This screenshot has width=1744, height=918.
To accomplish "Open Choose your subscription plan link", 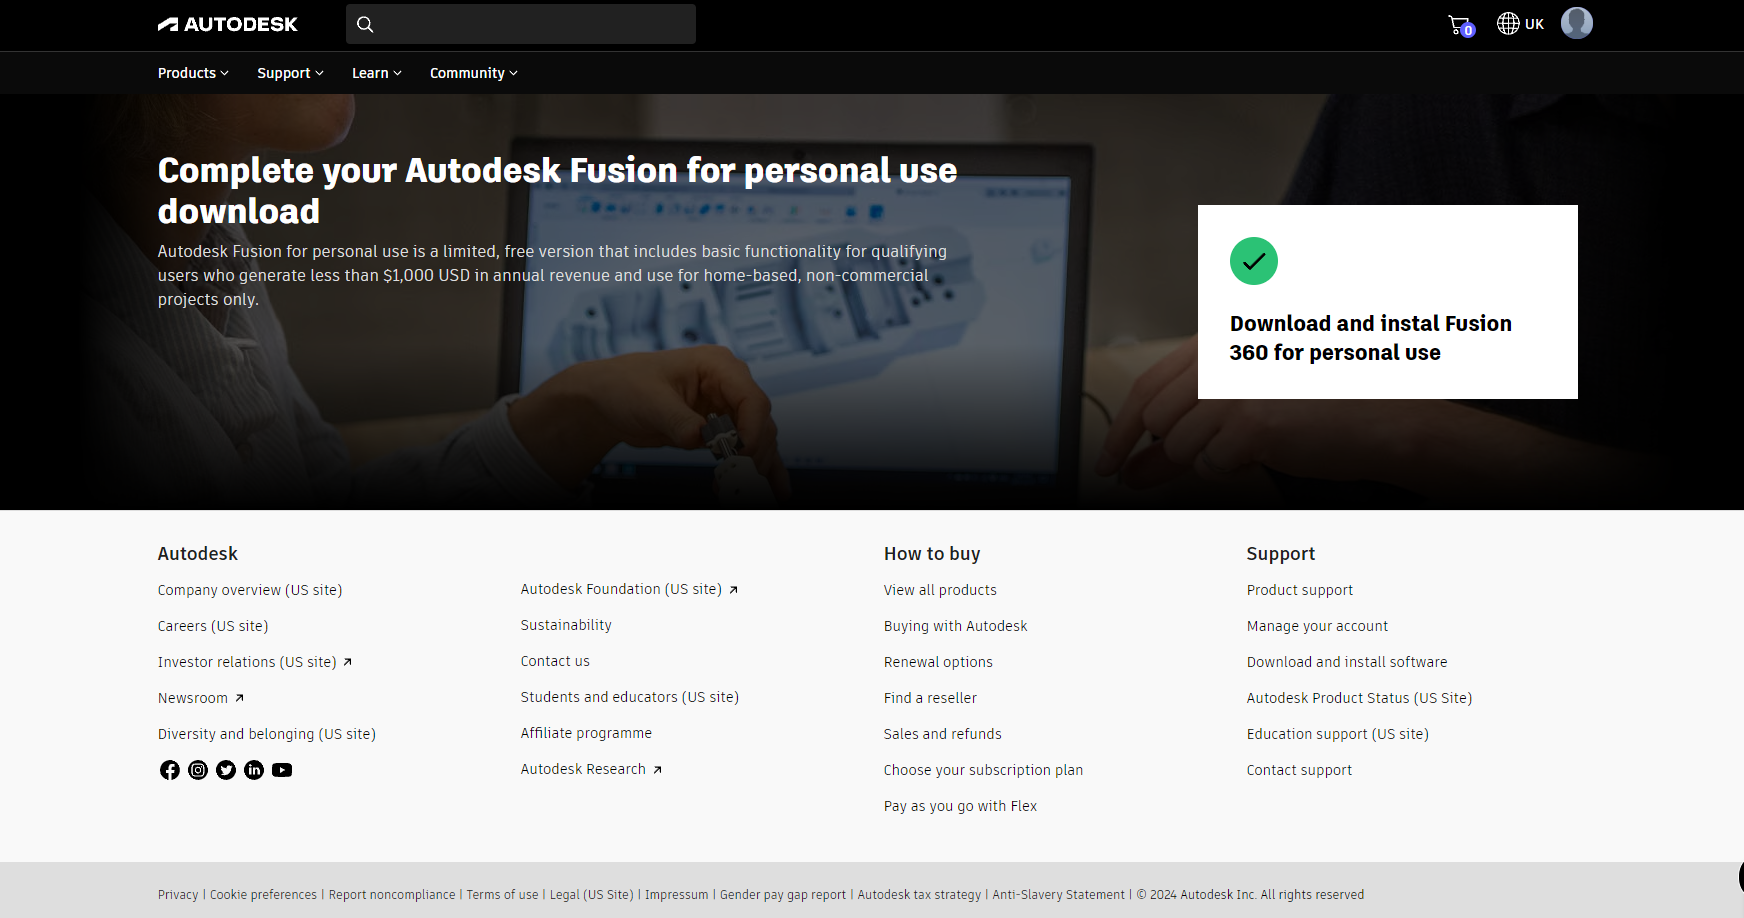I will click(x=984, y=770).
